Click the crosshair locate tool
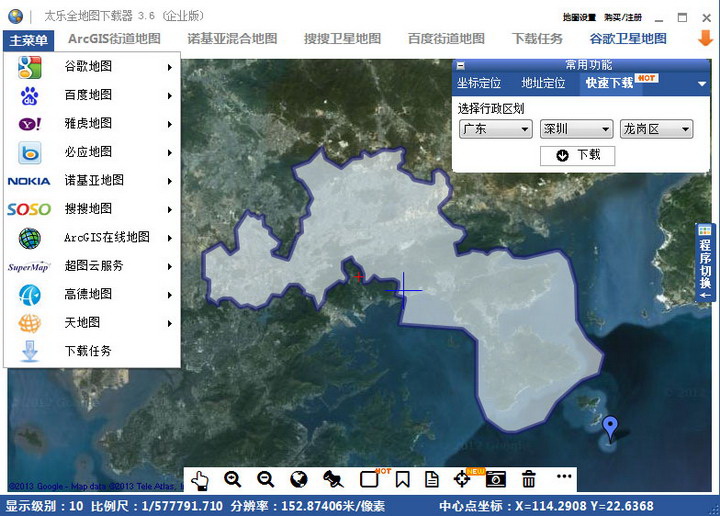The height and width of the screenshot is (516, 720). 463,479
